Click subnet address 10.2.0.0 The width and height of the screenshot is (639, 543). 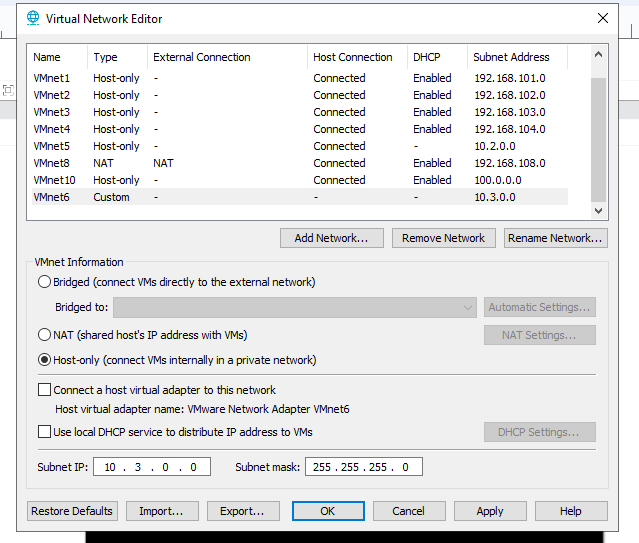tap(495, 146)
